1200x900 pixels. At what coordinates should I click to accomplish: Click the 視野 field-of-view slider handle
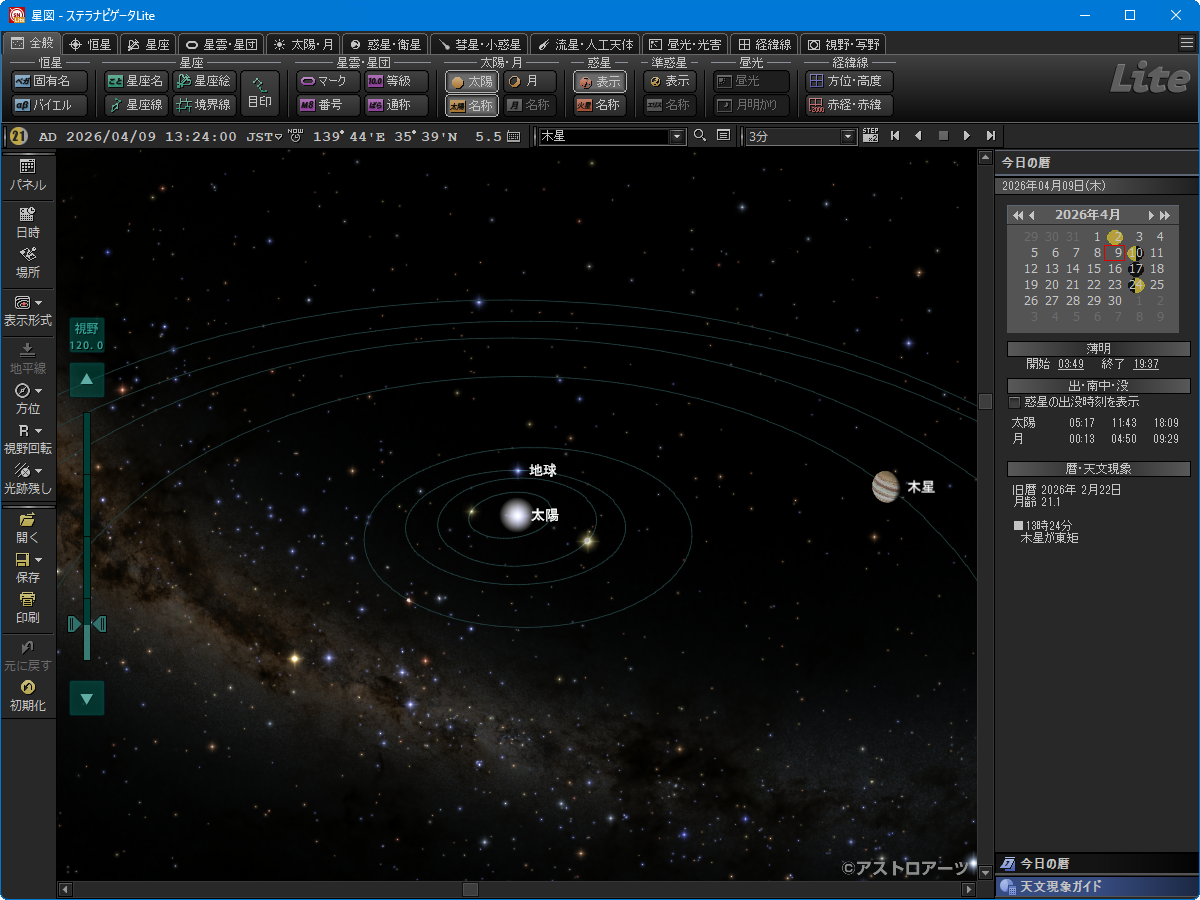click(x=87, y=624)
